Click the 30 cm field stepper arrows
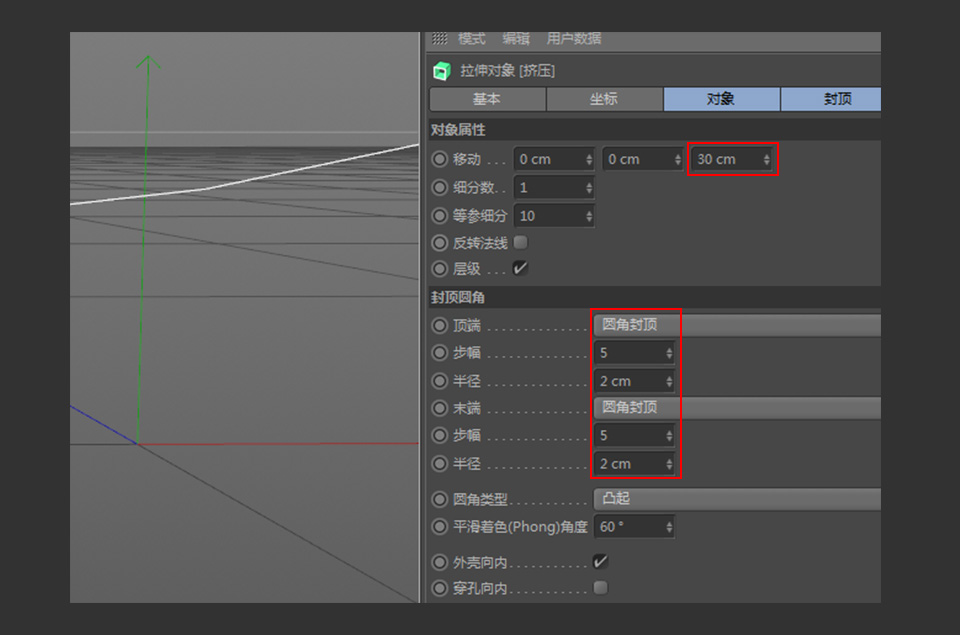 coord(766,159)
